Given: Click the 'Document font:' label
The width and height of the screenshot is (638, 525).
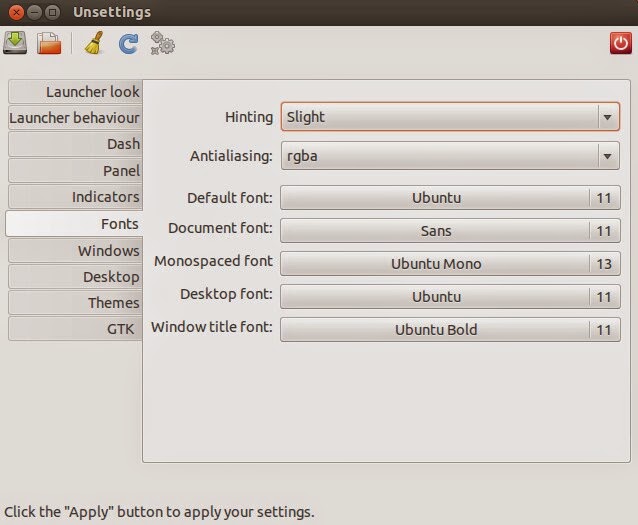Looking at the screenshot, I should (221, 228).
